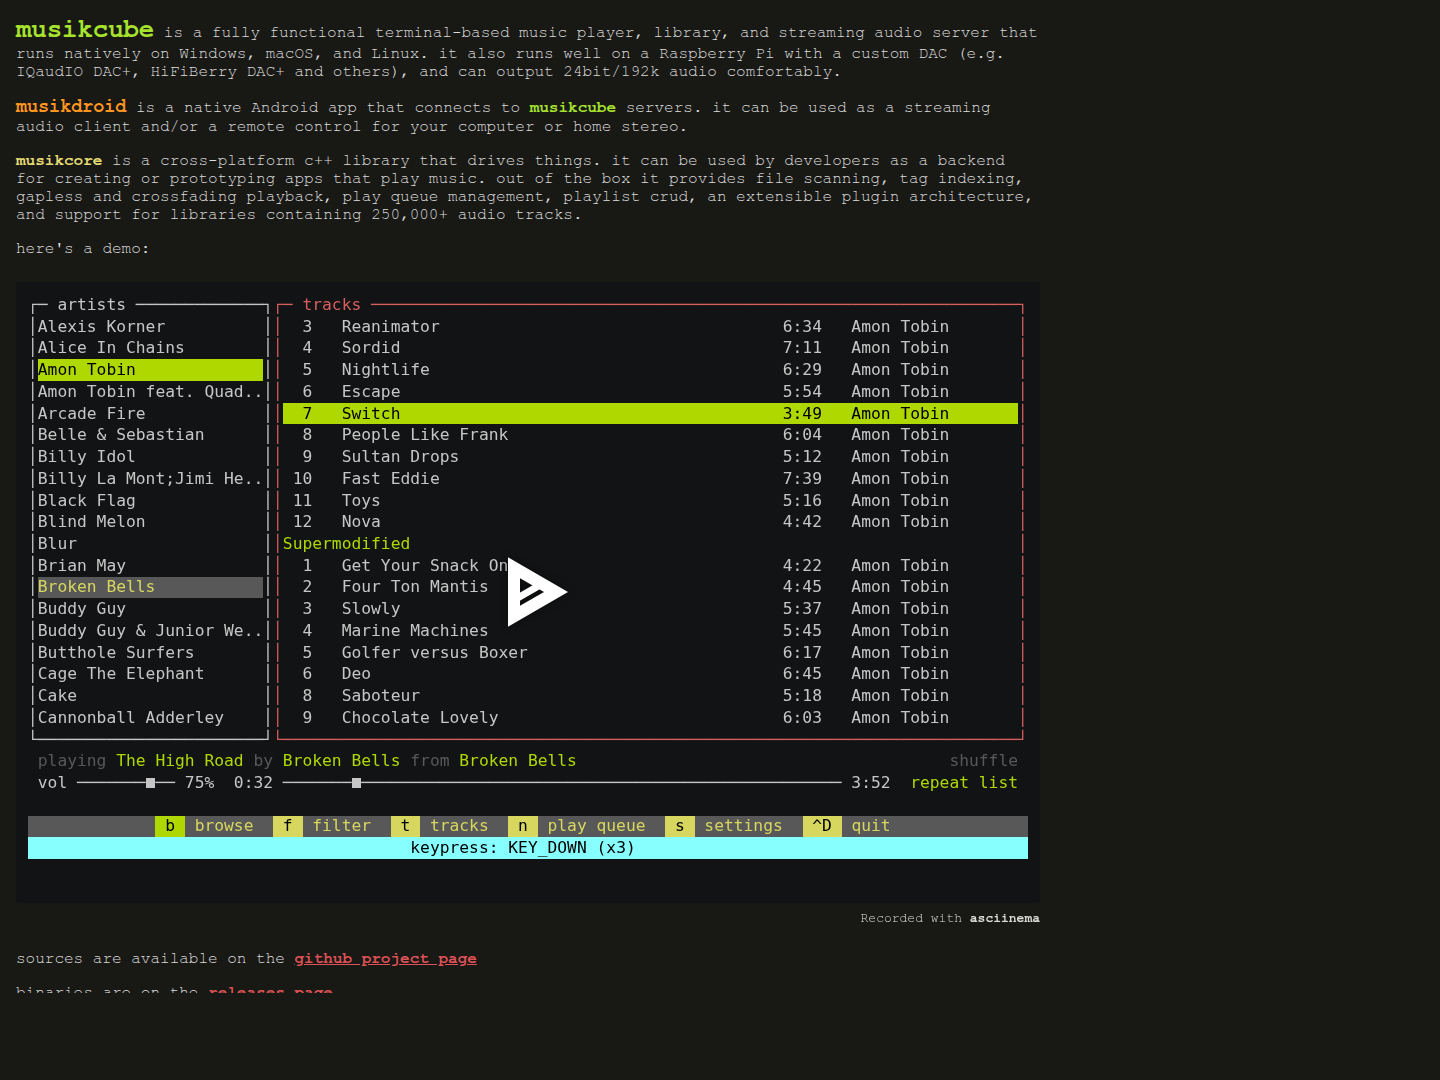
Task: Open play queue from the shortcut bar
Action: (596, 826)
